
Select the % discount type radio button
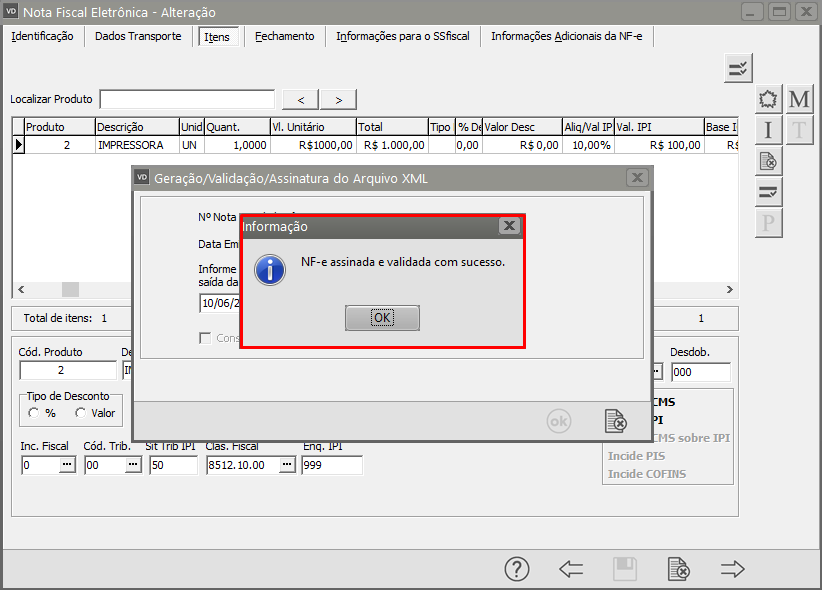[x=34, y=413]
